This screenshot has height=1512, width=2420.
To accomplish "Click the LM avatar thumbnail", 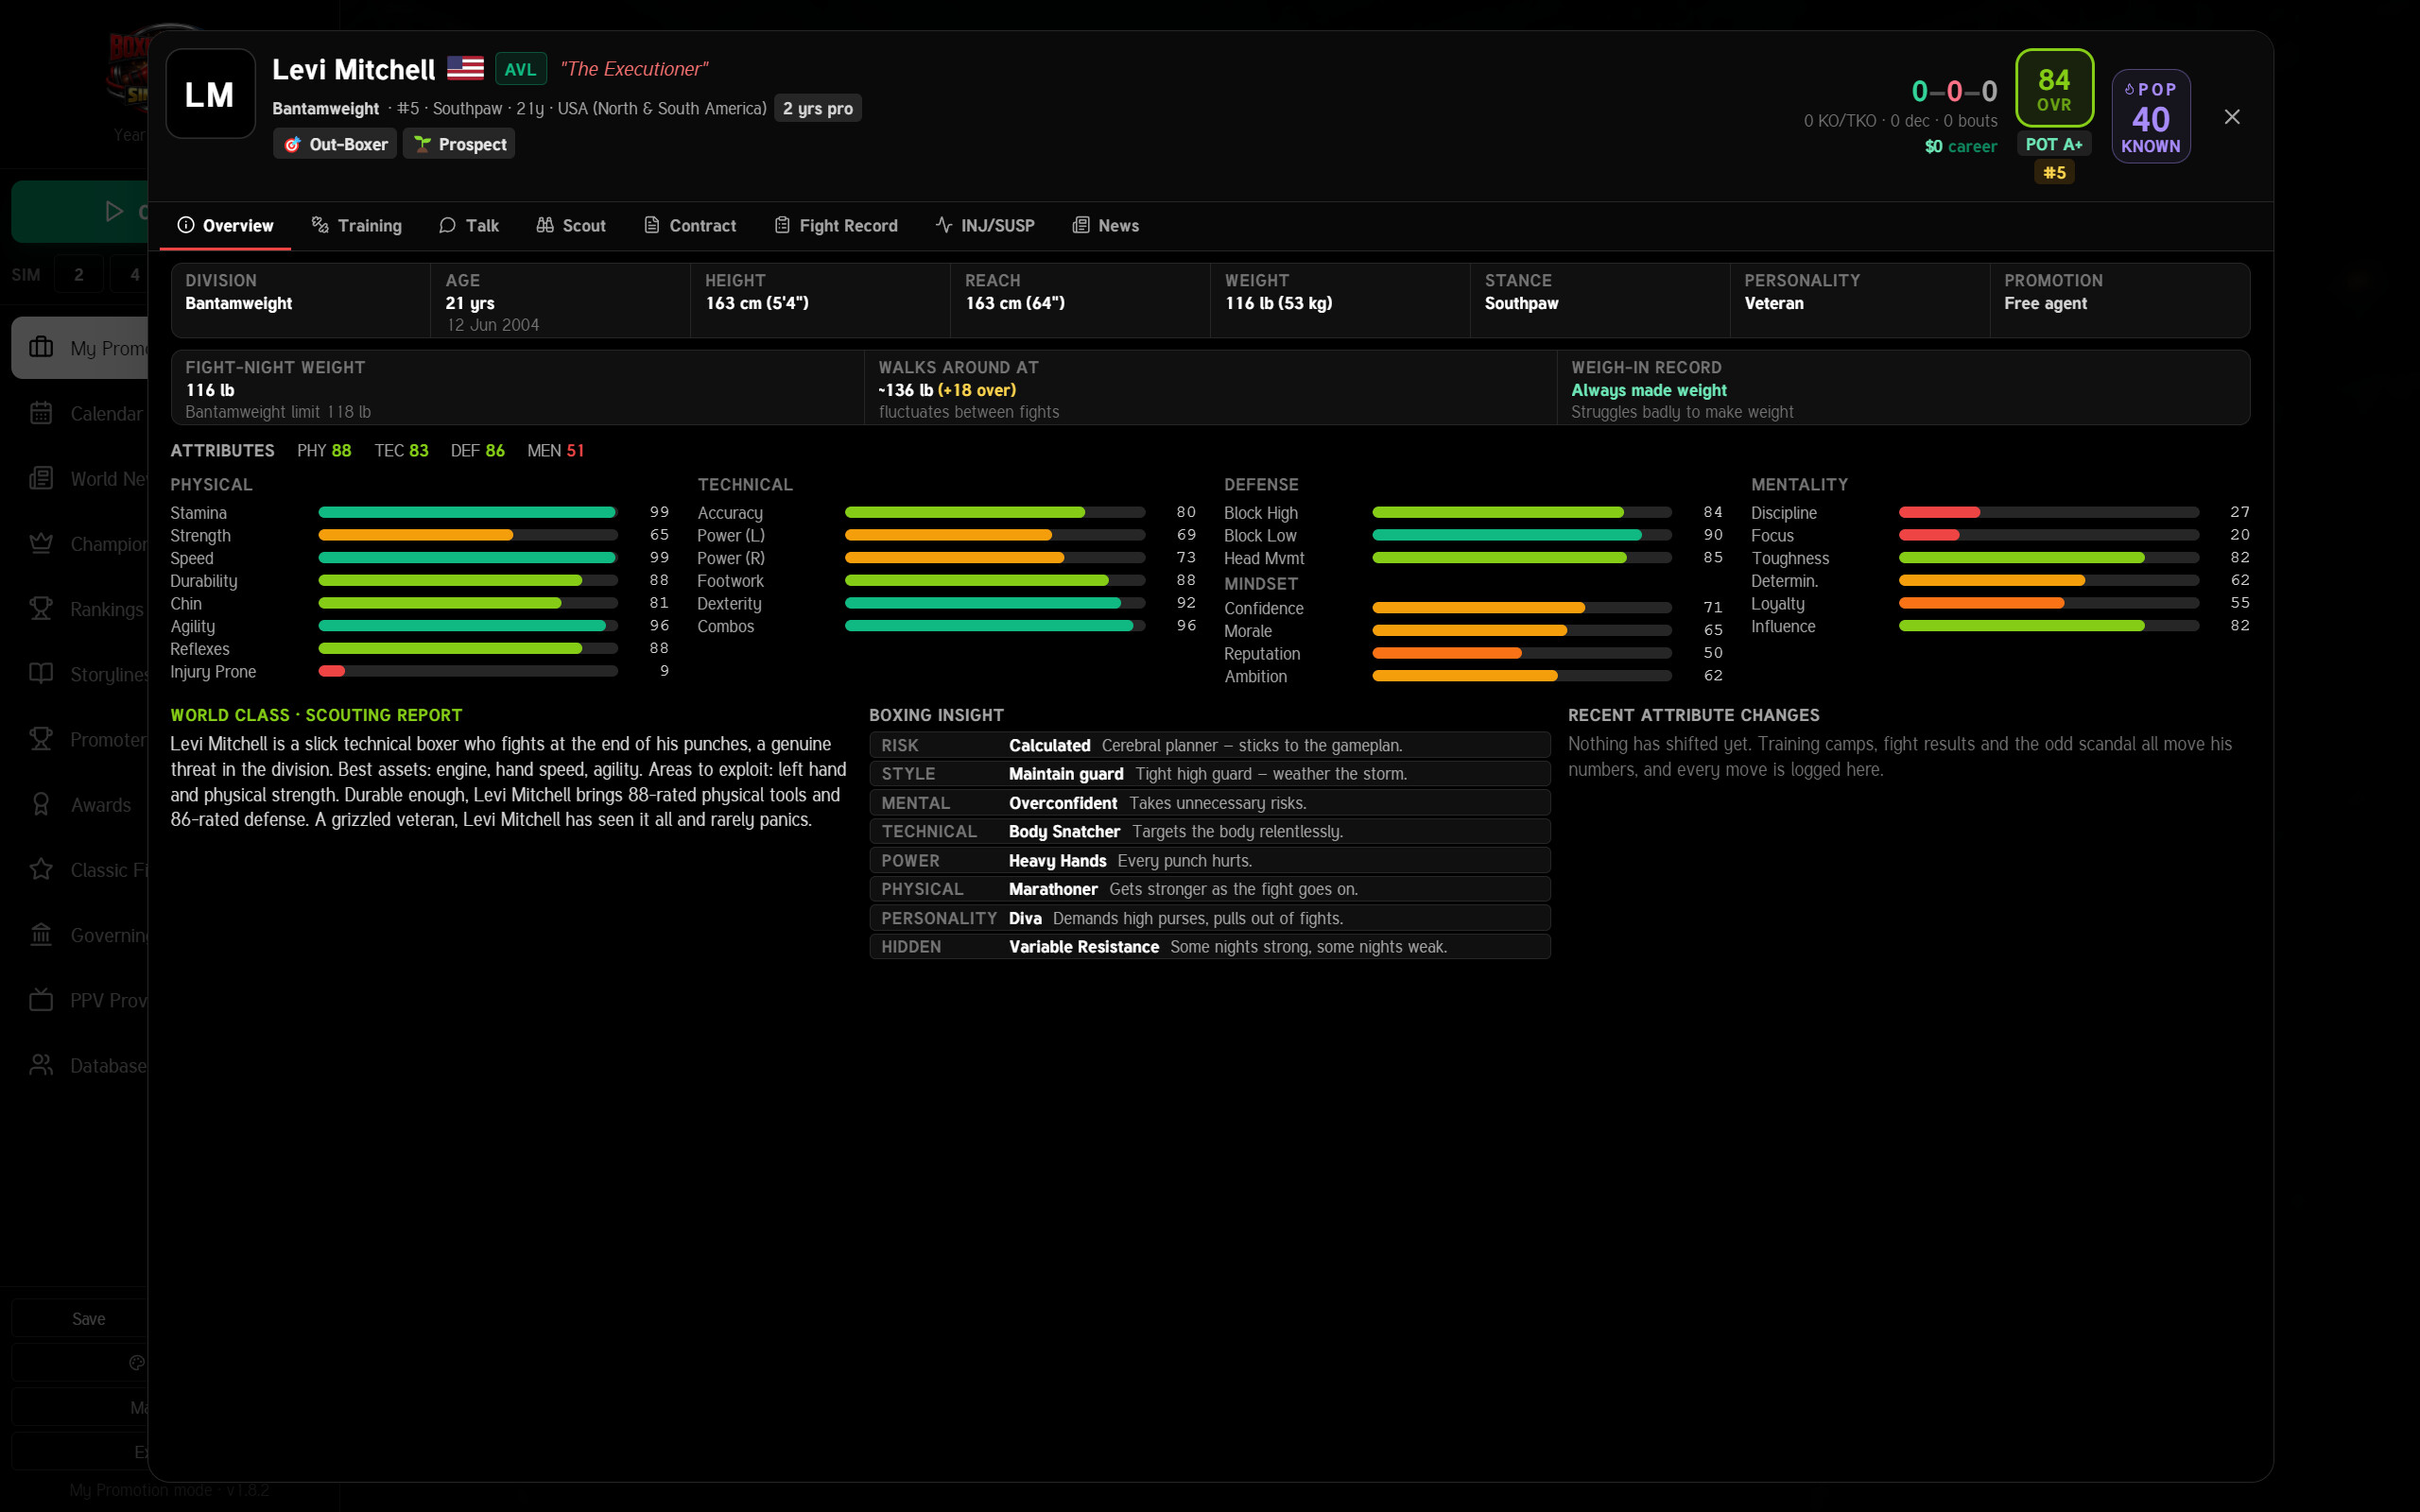I will coord(210,94).
